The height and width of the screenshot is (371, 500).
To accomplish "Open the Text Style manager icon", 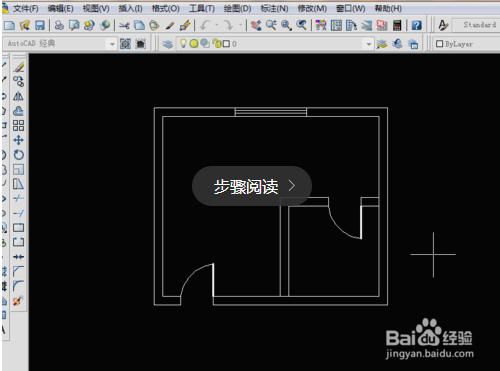I will pyautogui.click(x=443, y=25).
